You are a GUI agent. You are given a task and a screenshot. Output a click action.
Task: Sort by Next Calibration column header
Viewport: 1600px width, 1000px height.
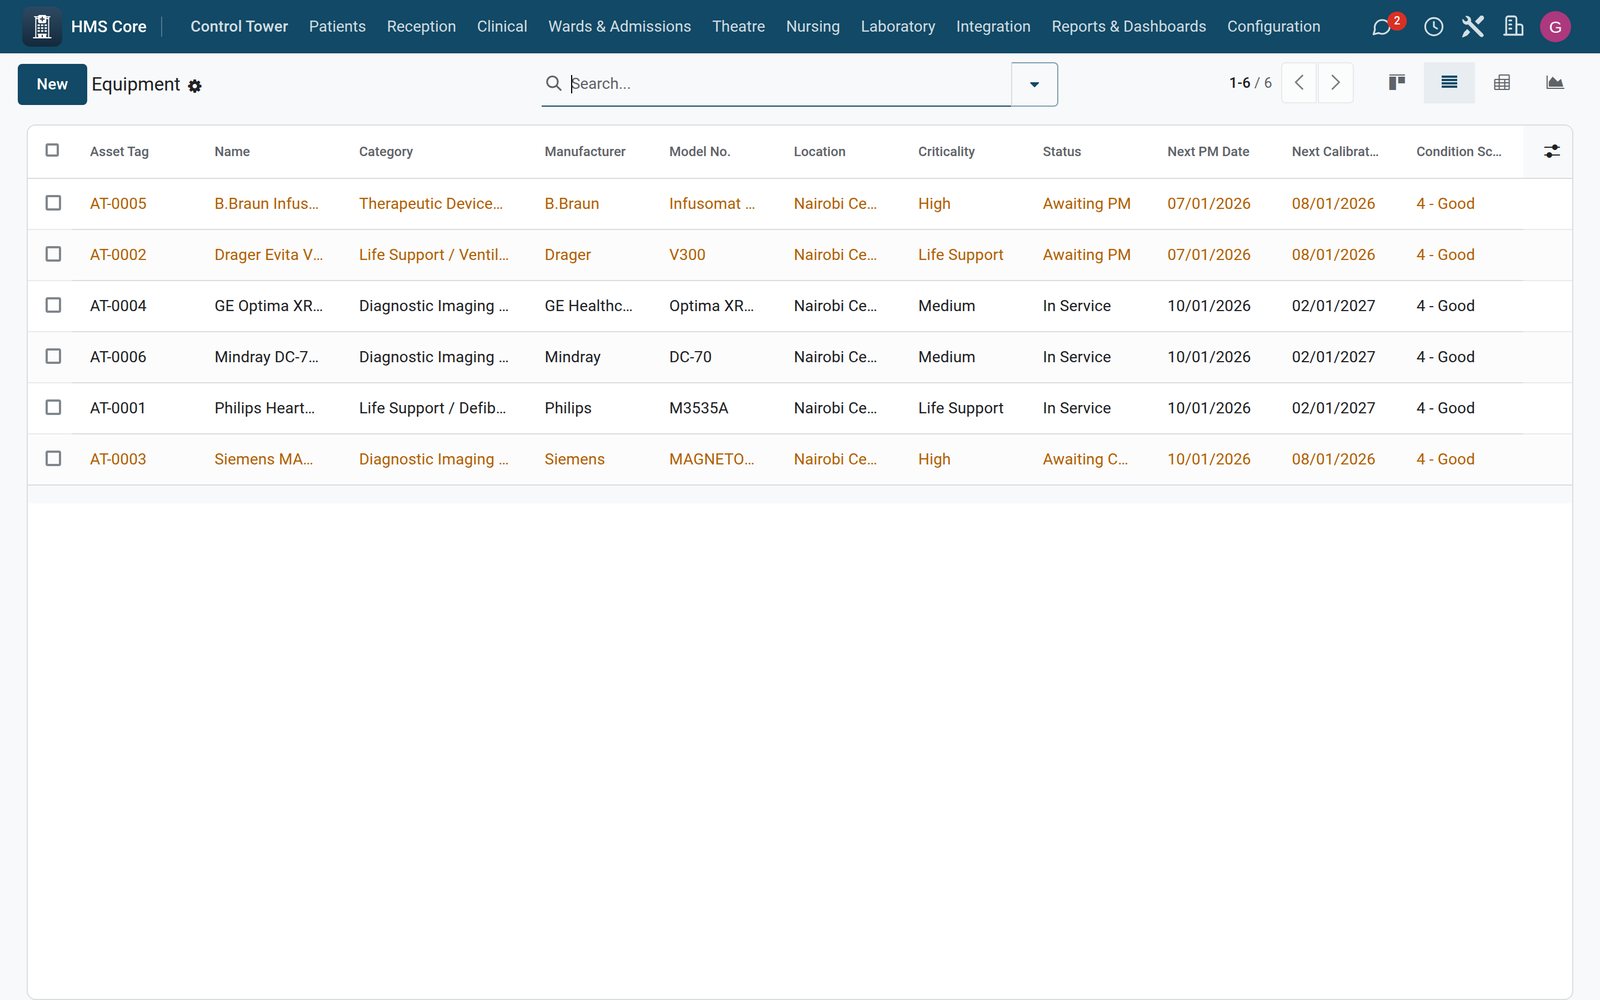(x=1335, y=151)
